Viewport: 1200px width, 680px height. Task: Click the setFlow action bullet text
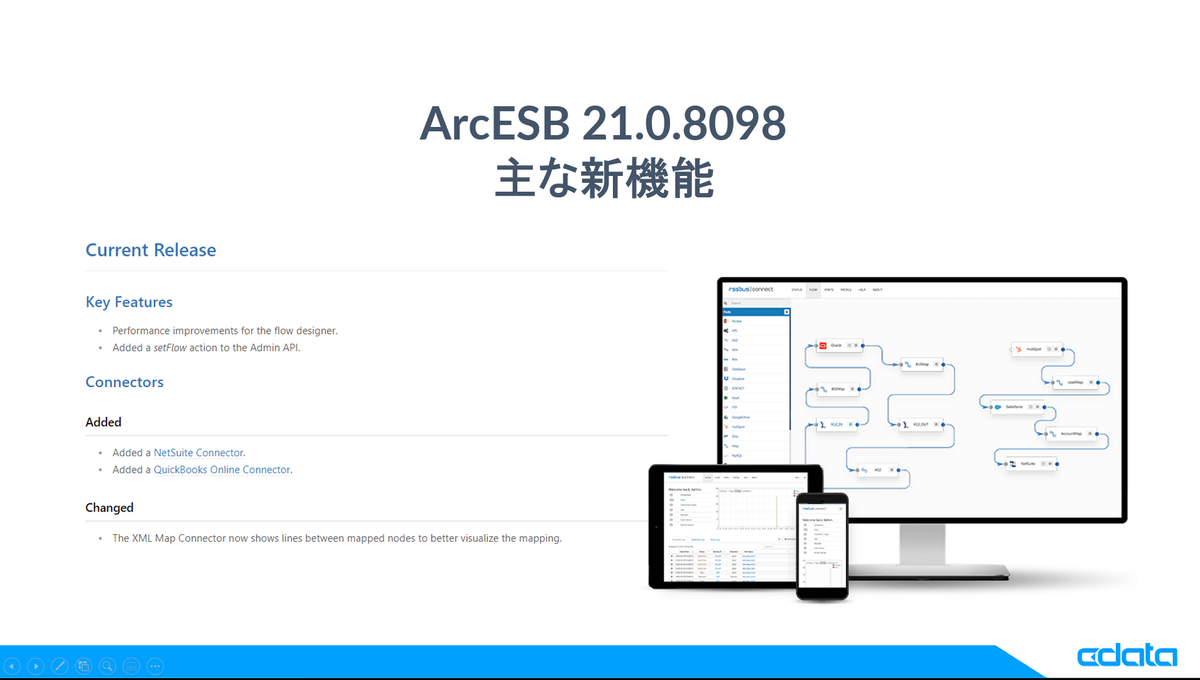click(206, 348)
